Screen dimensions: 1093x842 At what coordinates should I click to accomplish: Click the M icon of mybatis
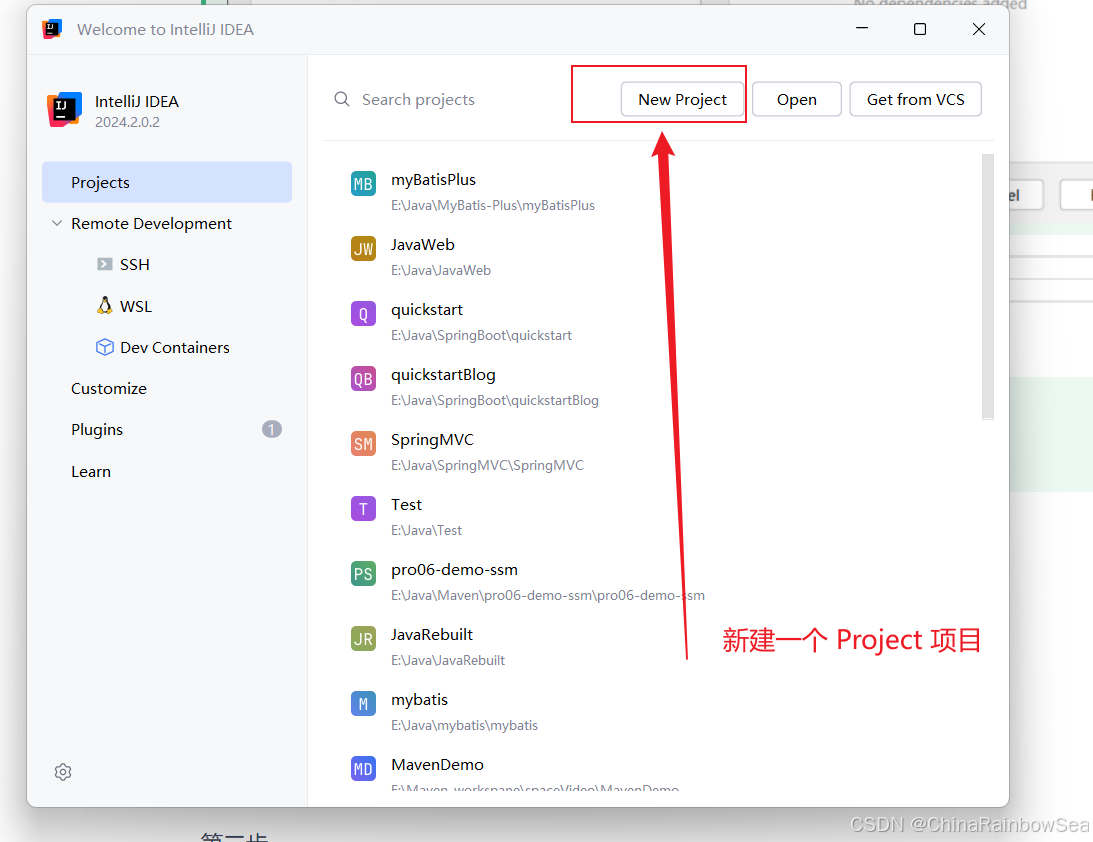(363, 704)
